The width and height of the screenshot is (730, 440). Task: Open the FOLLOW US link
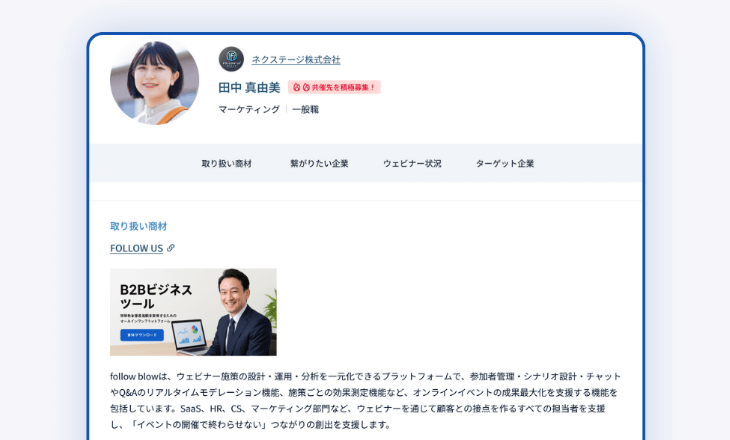click(136, 248)
